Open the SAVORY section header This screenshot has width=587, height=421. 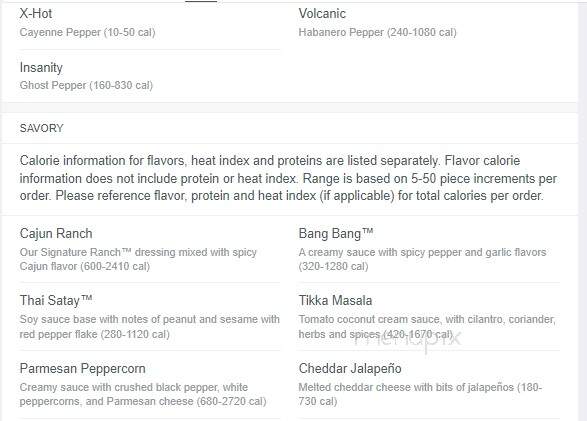coord(42,128)
